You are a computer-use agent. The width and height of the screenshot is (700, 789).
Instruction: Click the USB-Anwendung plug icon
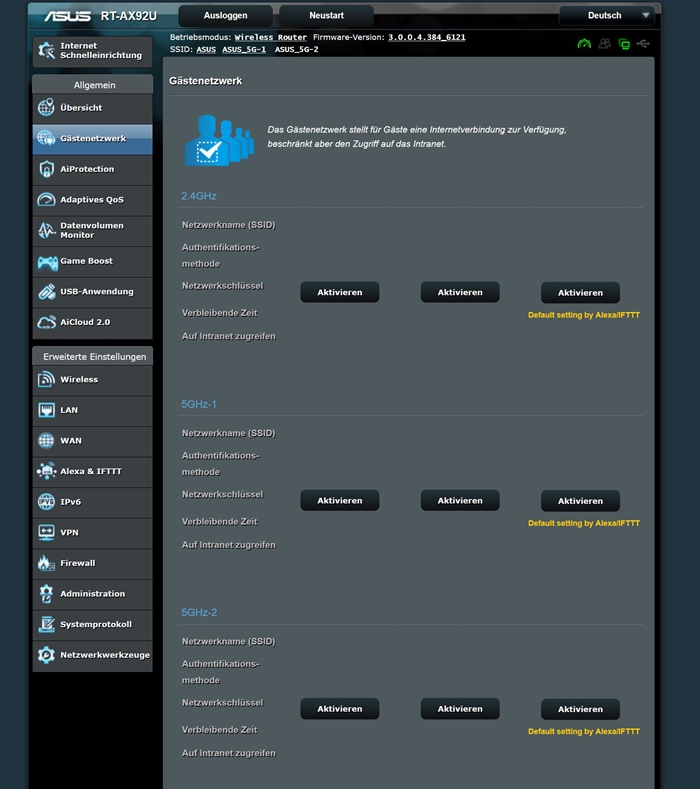46,292
